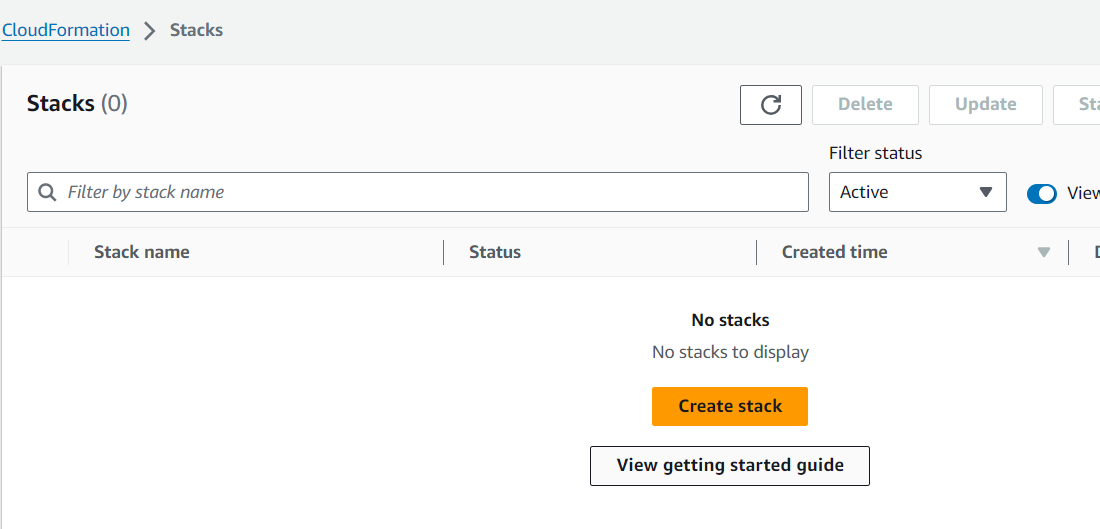The image size is (1100, 529).
Task: Click the refresh stacks icon button
Action: coord(770,105)
